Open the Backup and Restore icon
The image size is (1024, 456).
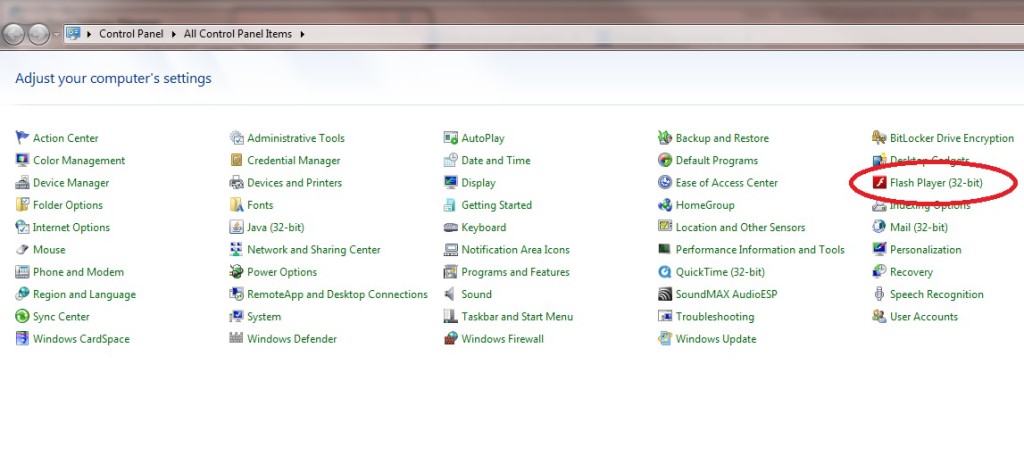(665, 138)
